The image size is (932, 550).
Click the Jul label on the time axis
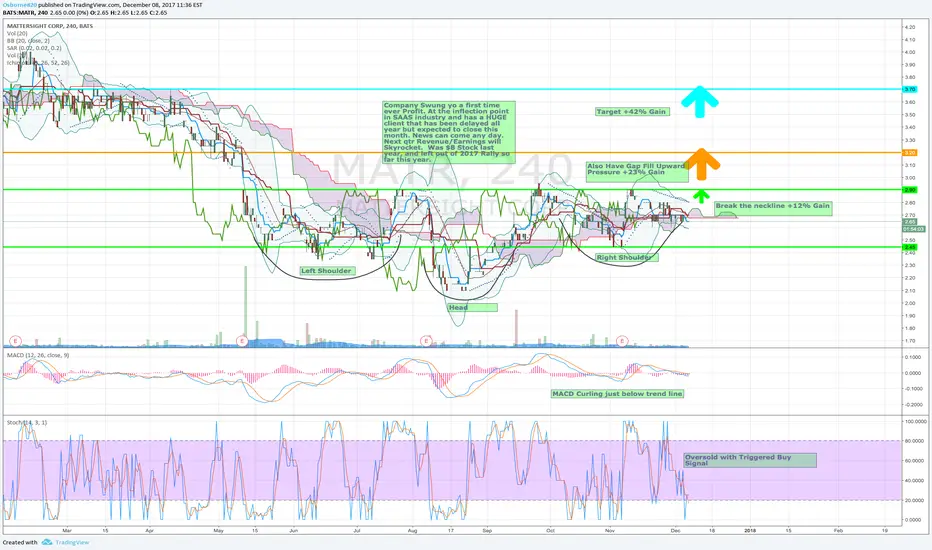357,530
